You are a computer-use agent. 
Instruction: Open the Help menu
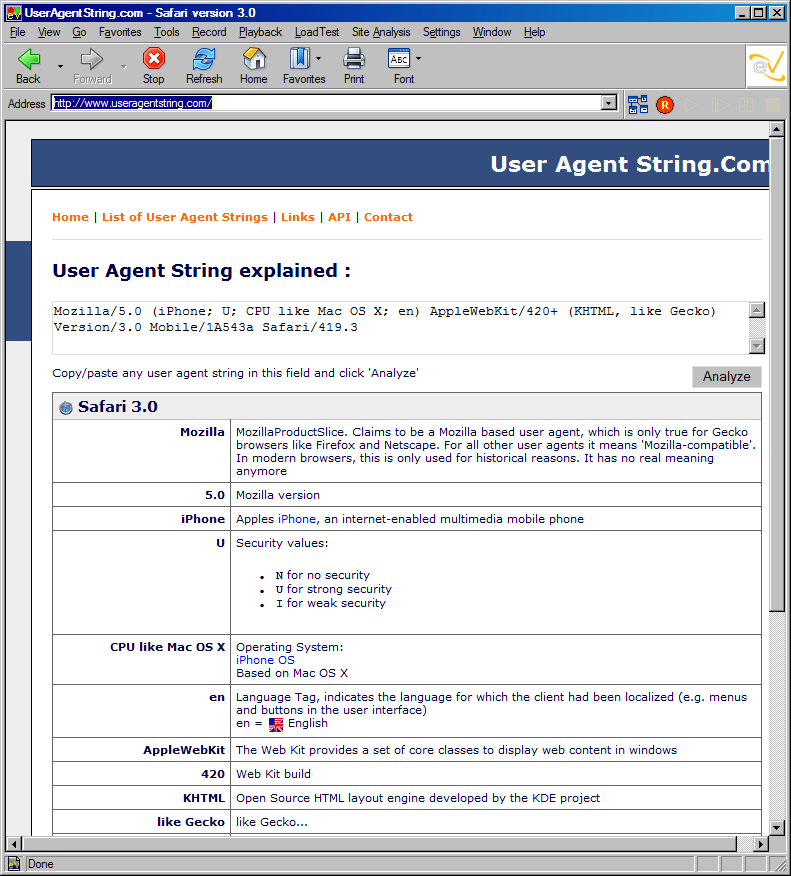[535, 32]
